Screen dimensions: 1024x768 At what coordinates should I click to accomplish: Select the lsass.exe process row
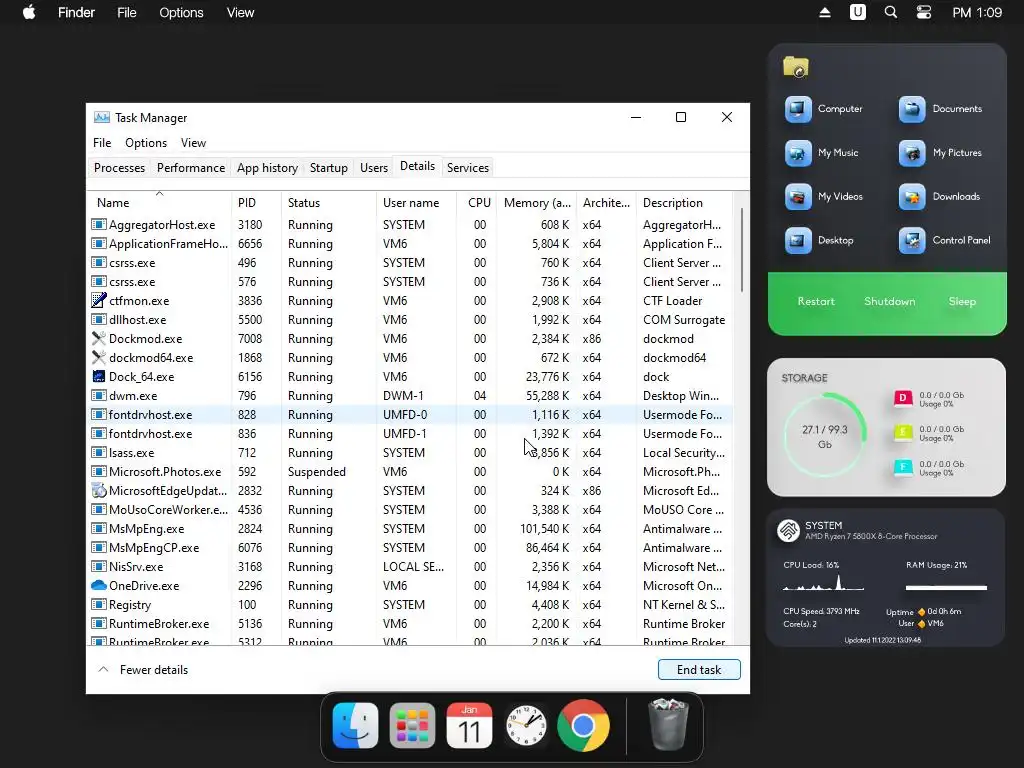point(410,453)
